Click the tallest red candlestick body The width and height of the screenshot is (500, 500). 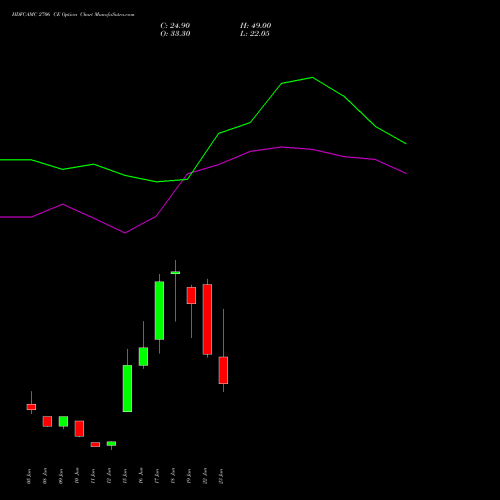click(x=207, y=319)
